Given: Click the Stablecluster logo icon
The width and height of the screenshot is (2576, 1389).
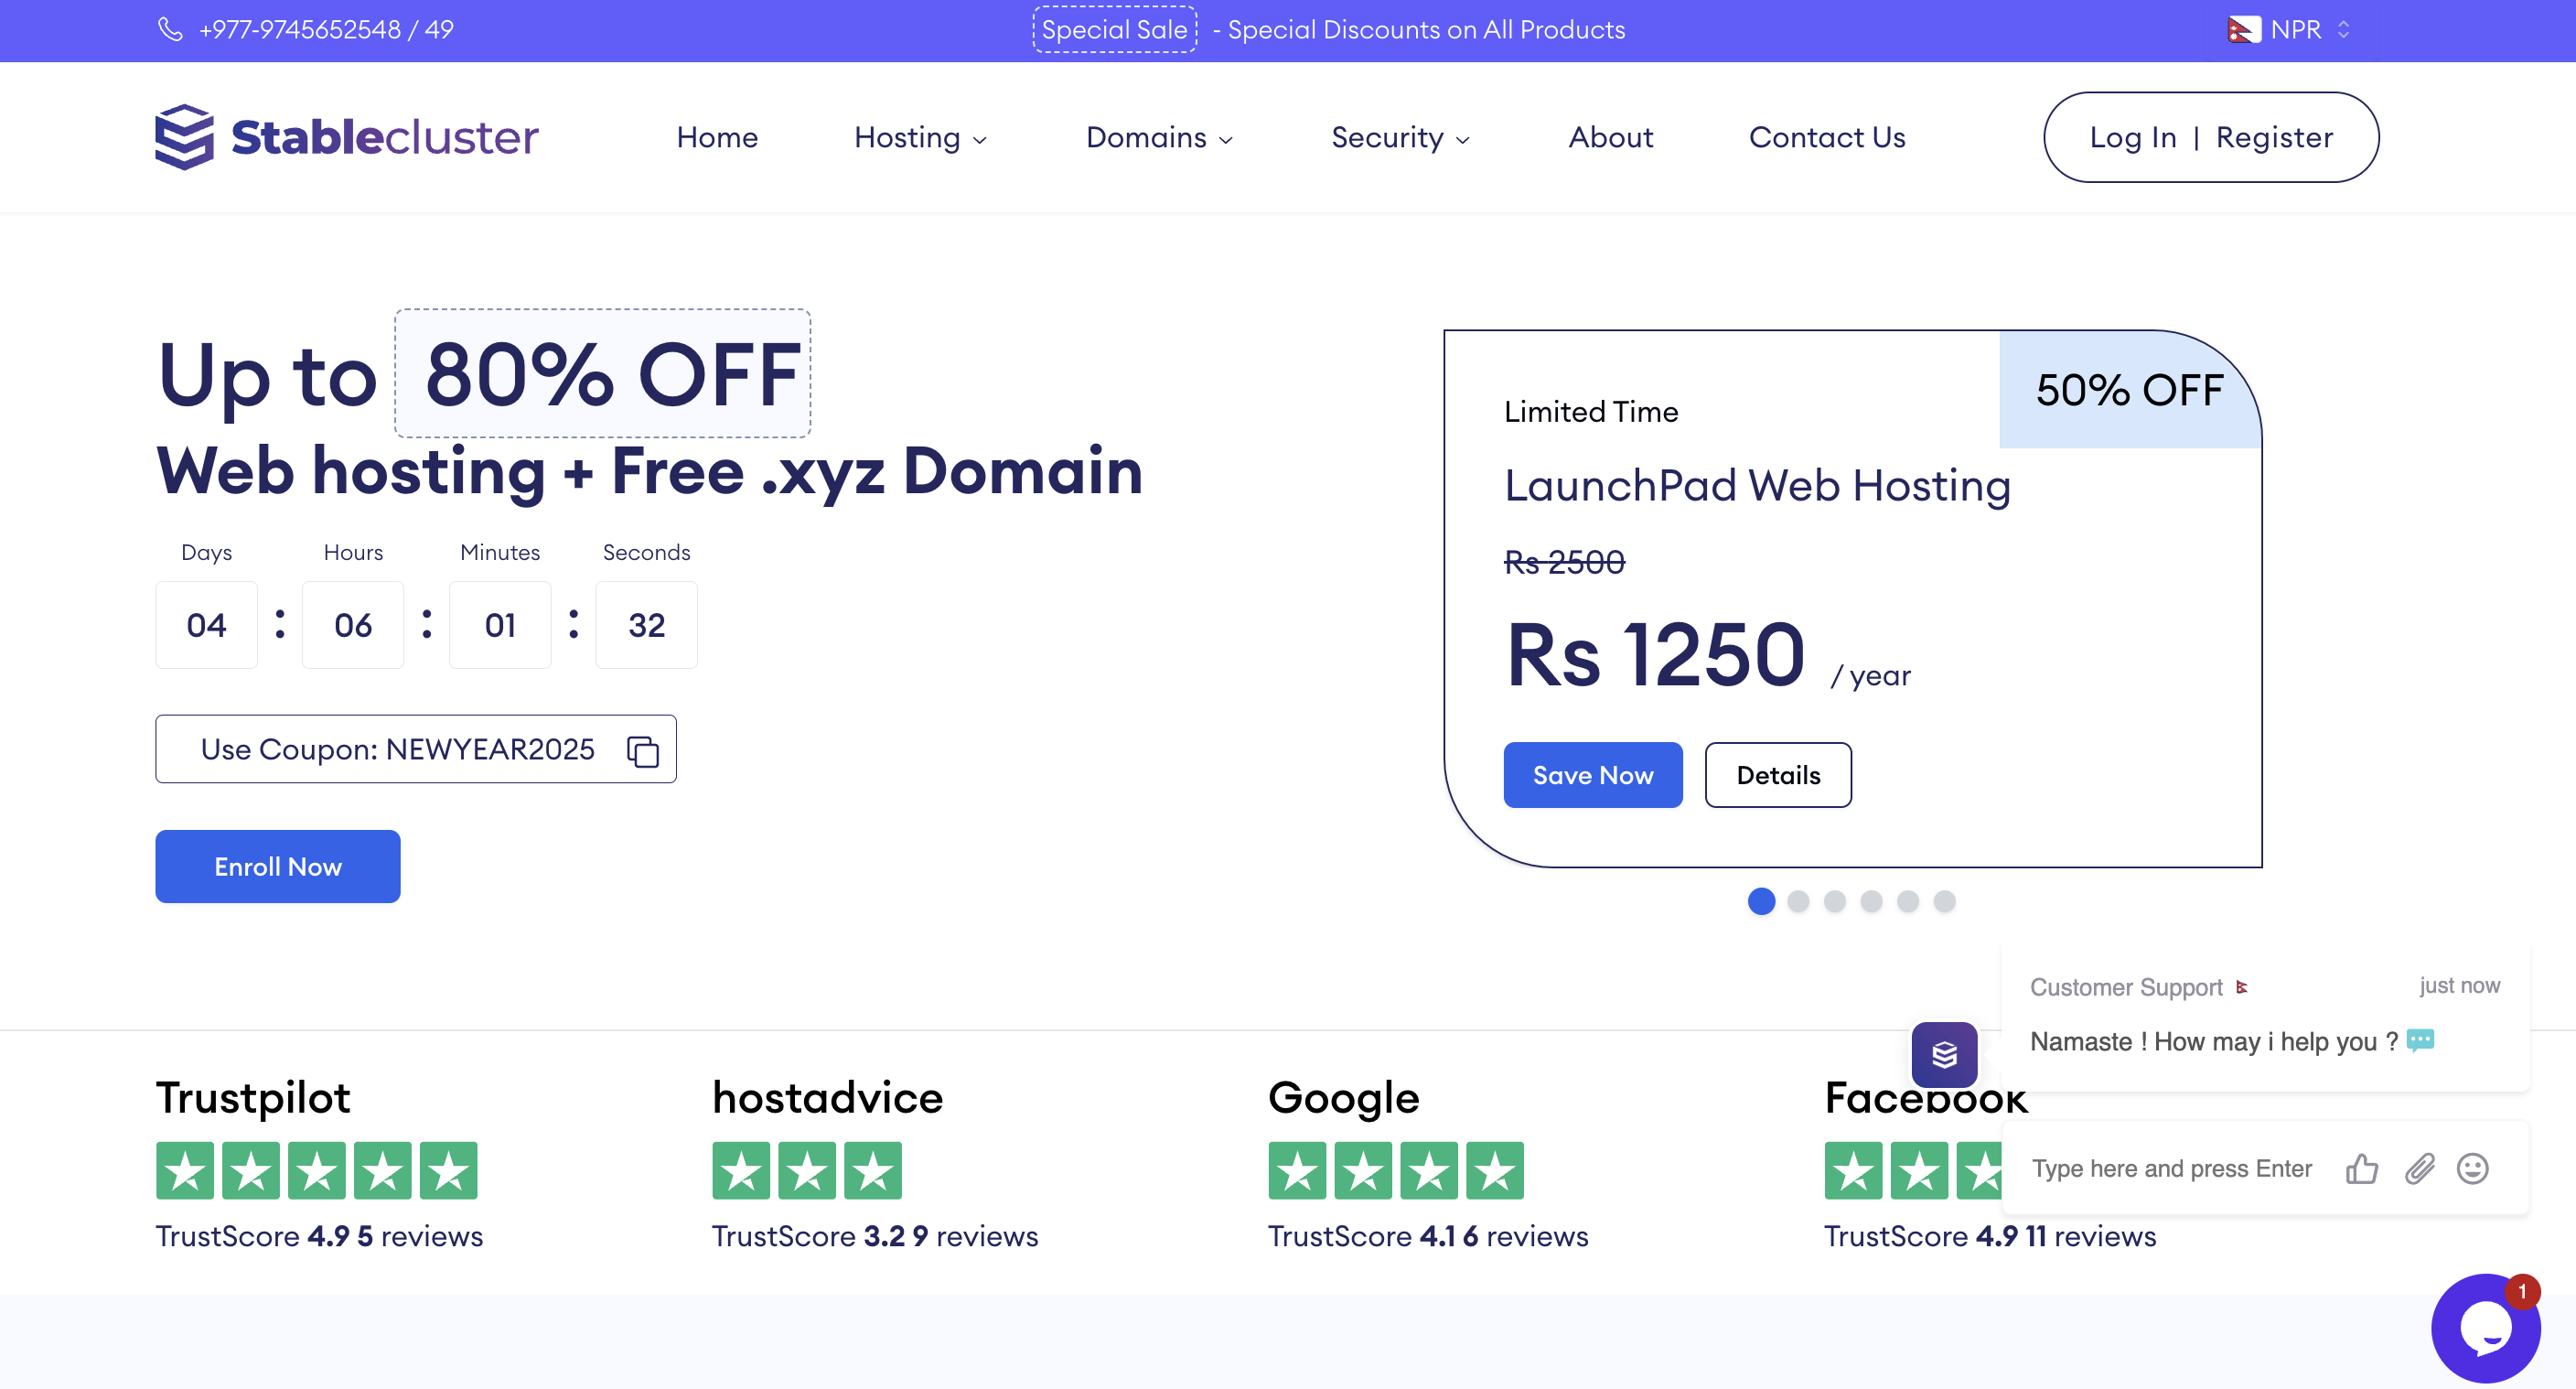Looking at the screenshot, I should (x=184, y=136).
